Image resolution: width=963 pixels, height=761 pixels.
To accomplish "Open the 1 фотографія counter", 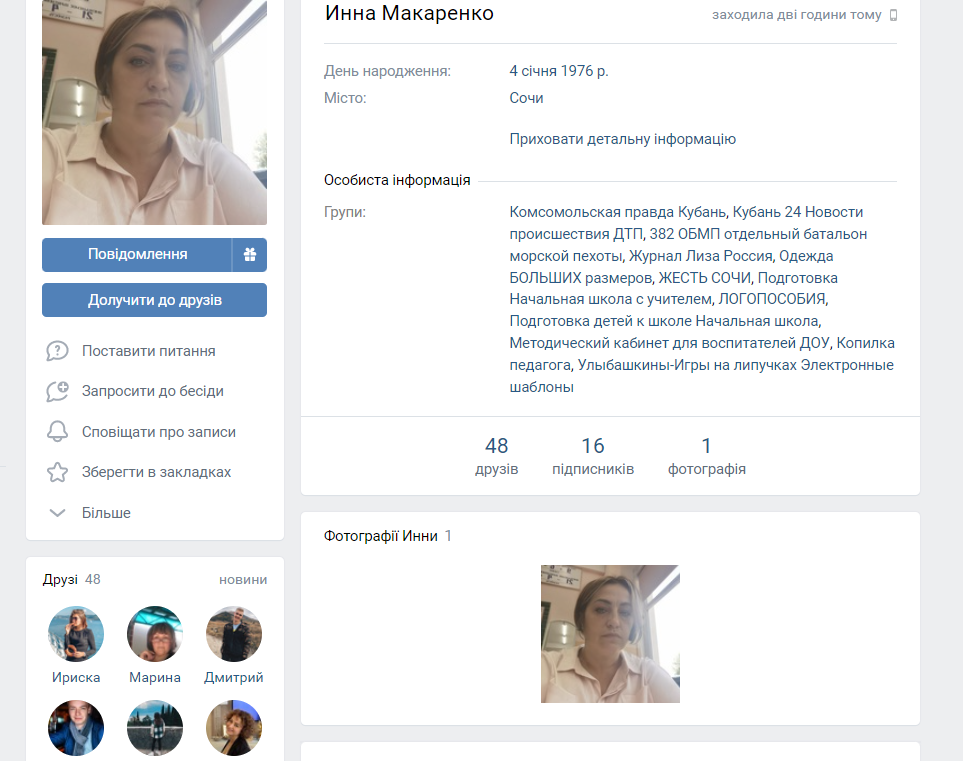I will tap(706, 456).
